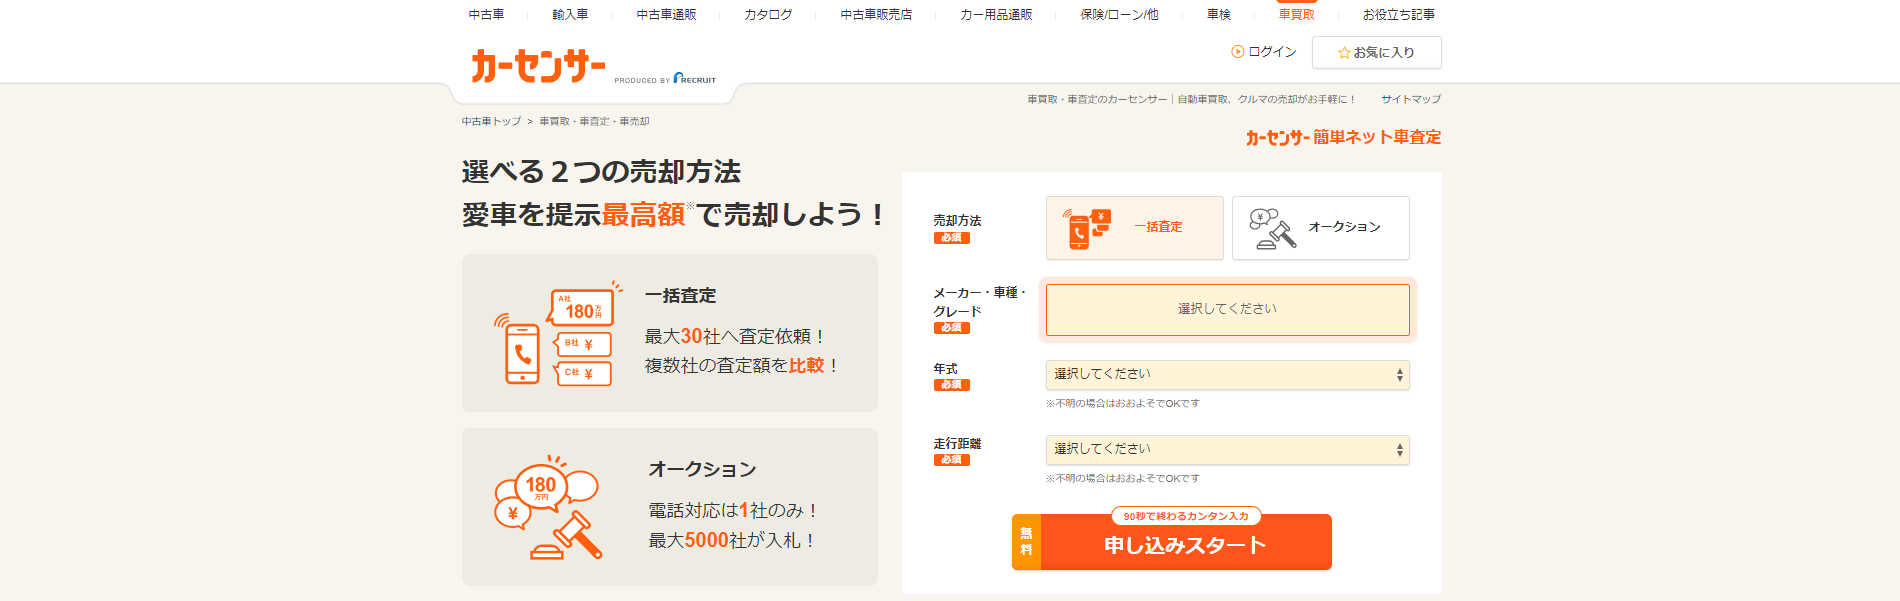Screen dimensions: 1900x601
Task: Open the 走行距離 dropdown
Action: (x=1228, y=450)
